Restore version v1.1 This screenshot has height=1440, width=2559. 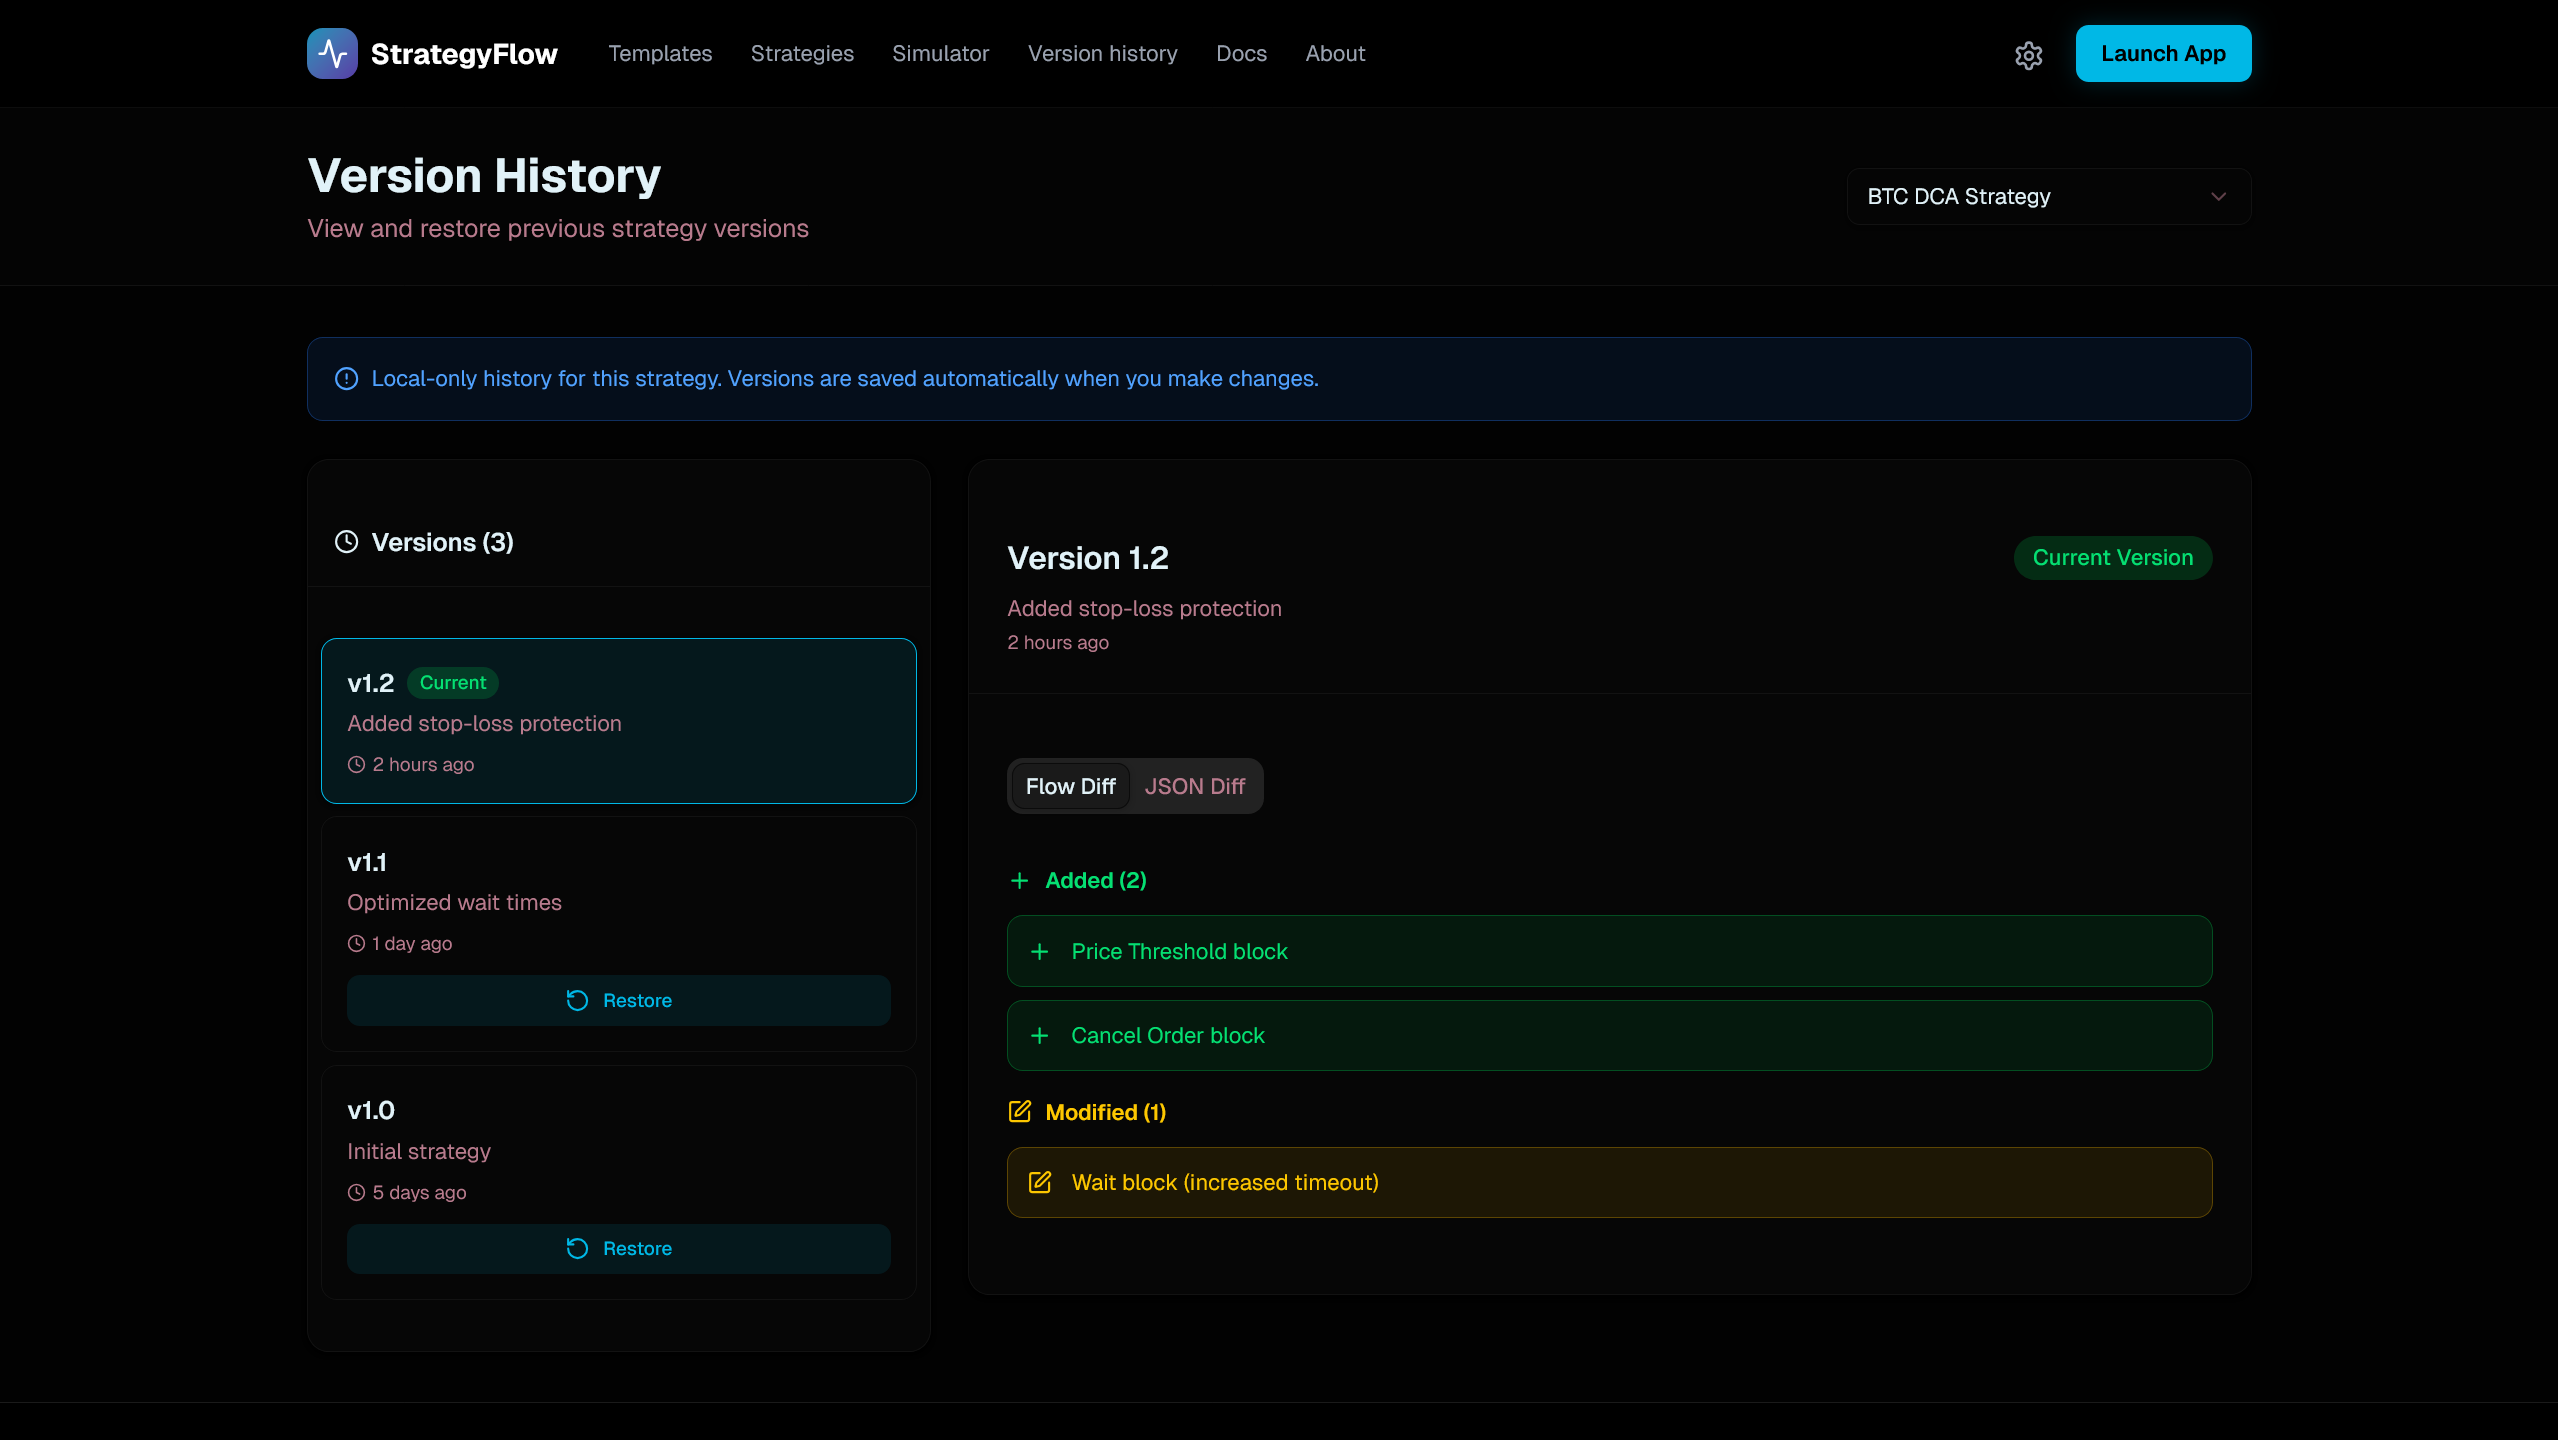[x=618, y=1001]
